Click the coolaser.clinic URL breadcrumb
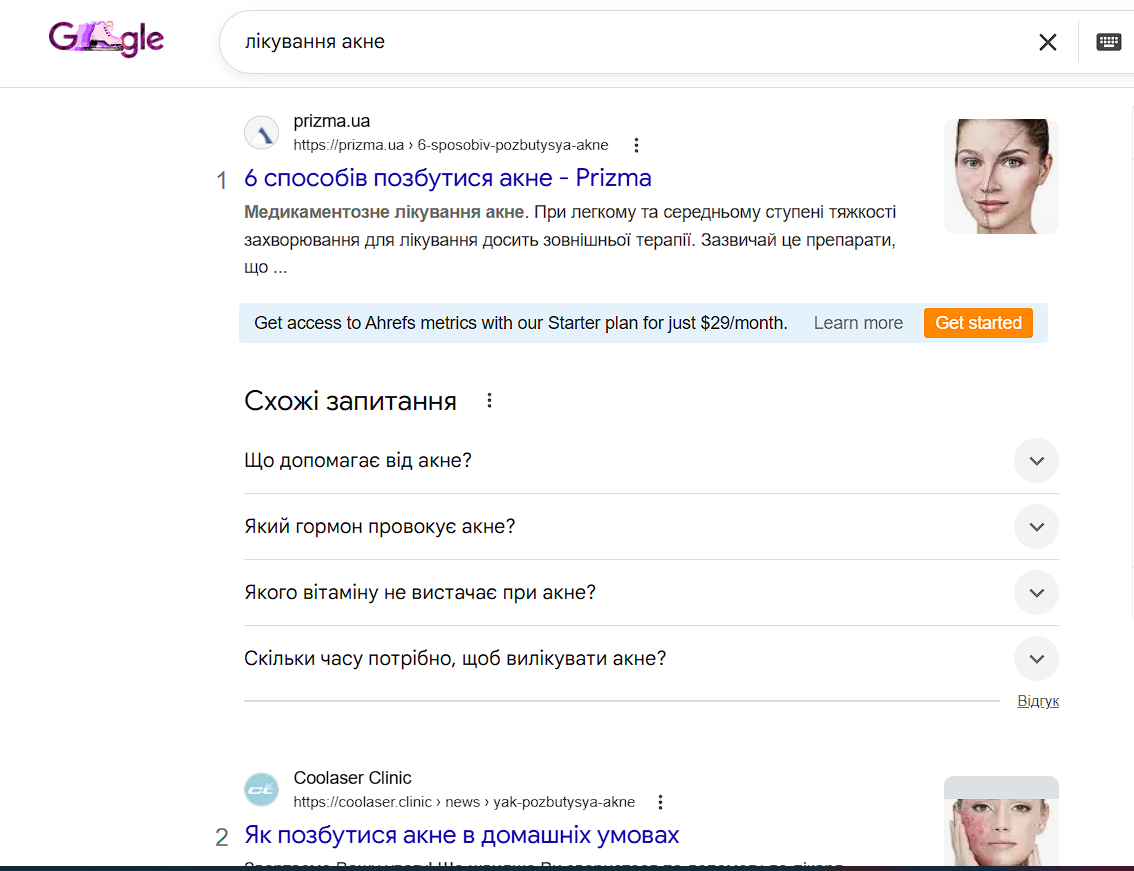This screenshot has width=1134, height=871. point(464,802)
